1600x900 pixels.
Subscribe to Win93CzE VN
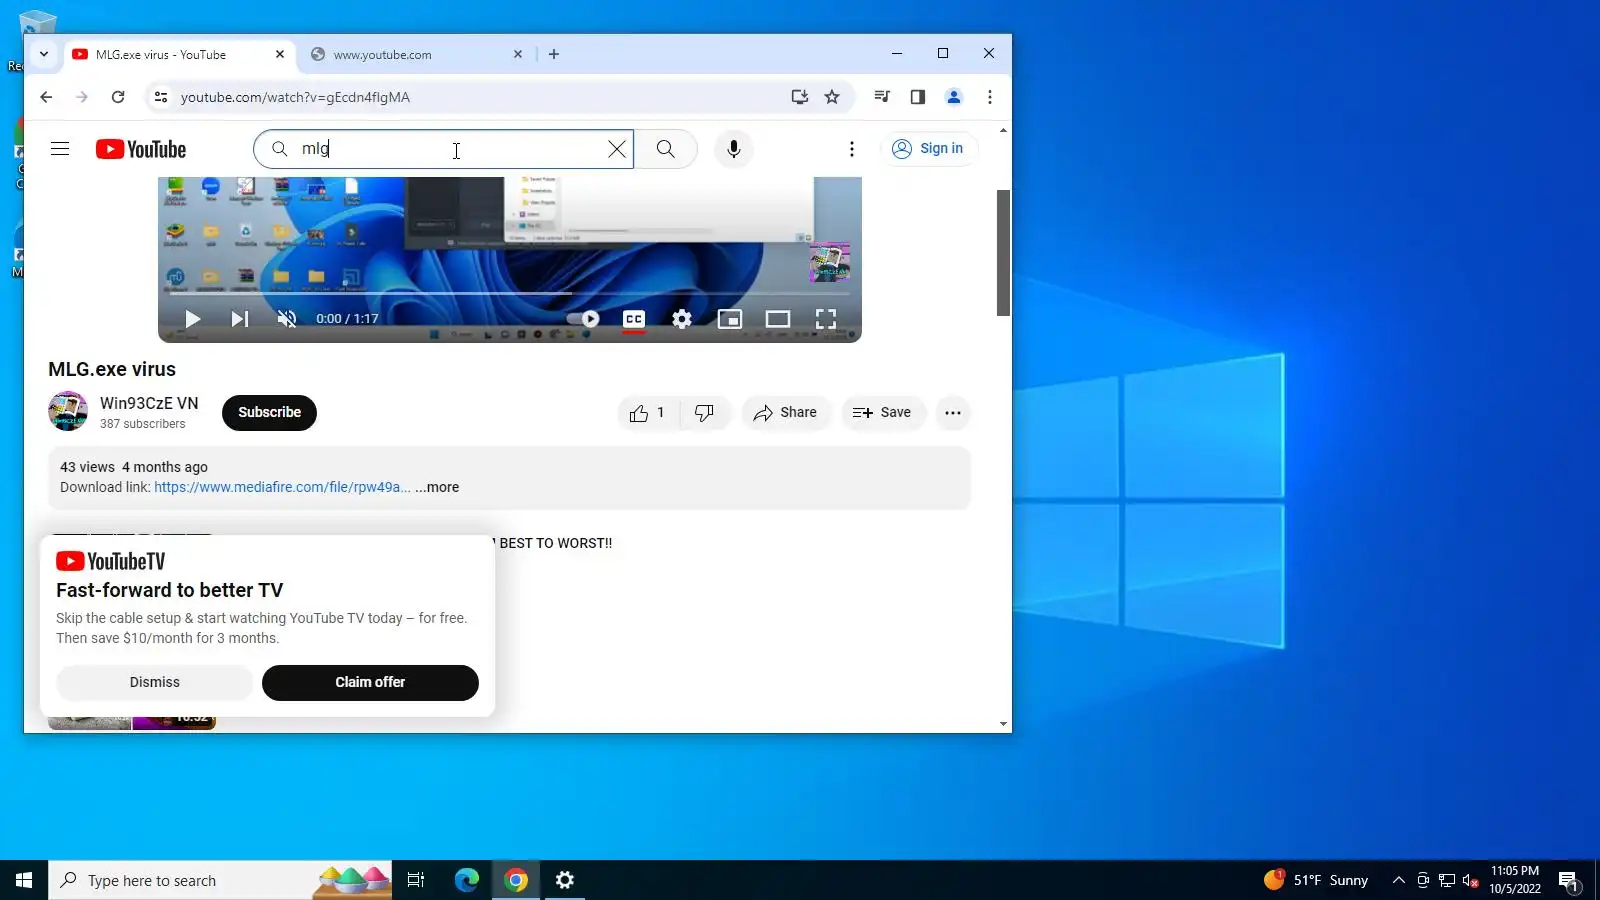tap(269, 412)
